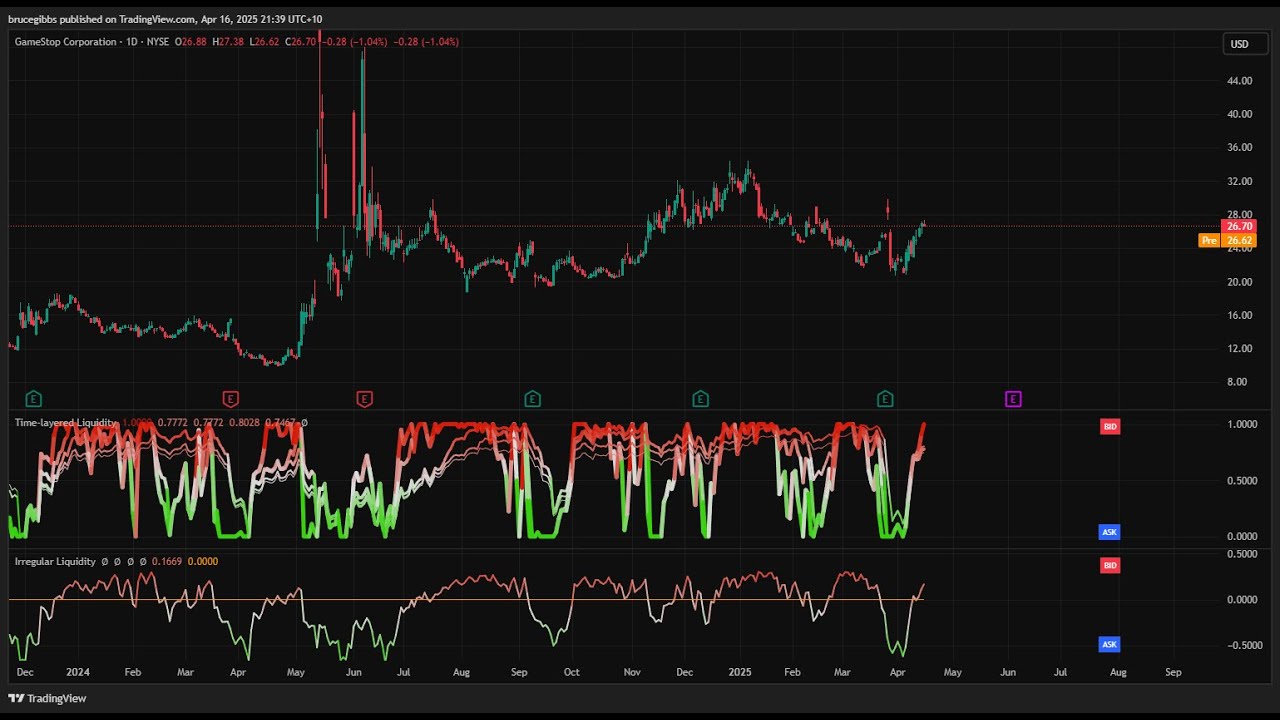The height and width of the screenshot is (720, 1280).
Task: Click the 16.00 price axis label
Action: [x=1239, y=315]
